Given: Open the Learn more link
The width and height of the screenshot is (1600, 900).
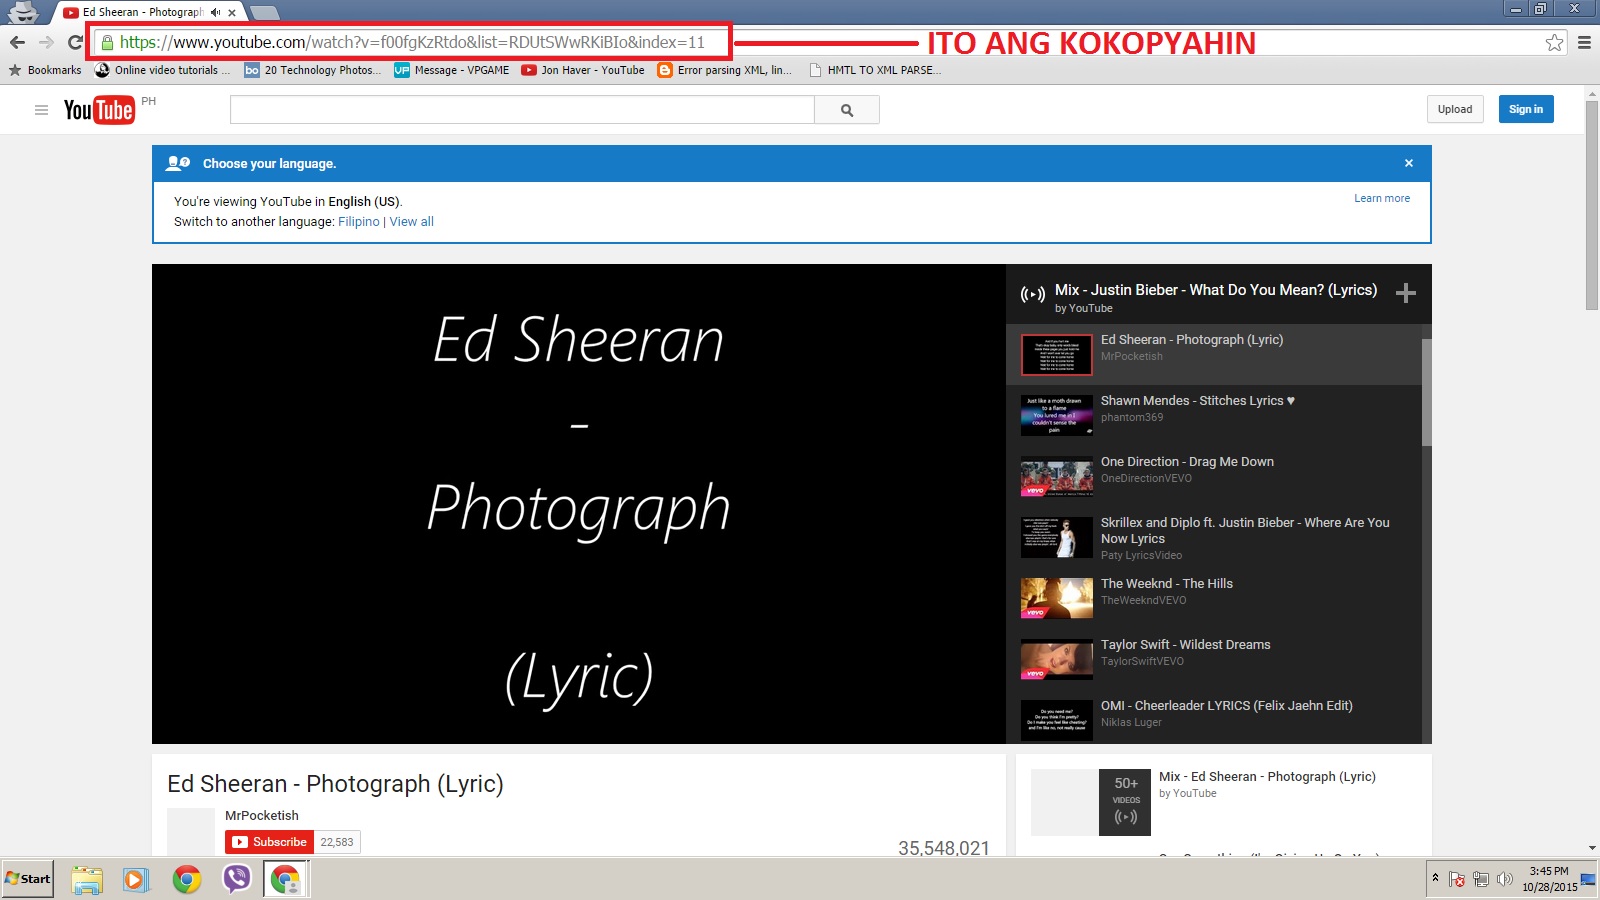Looking at the screenshot, I should click(1382, 198).
